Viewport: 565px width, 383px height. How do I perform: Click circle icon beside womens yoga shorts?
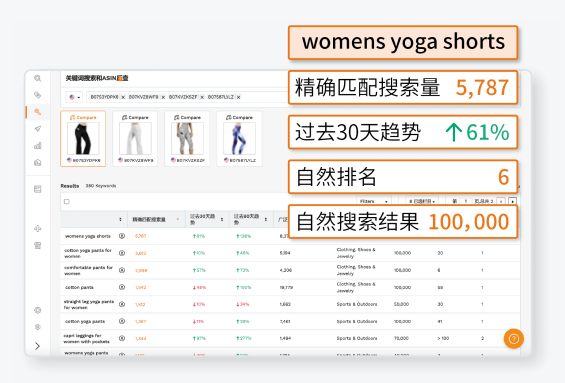click(122, 236)
